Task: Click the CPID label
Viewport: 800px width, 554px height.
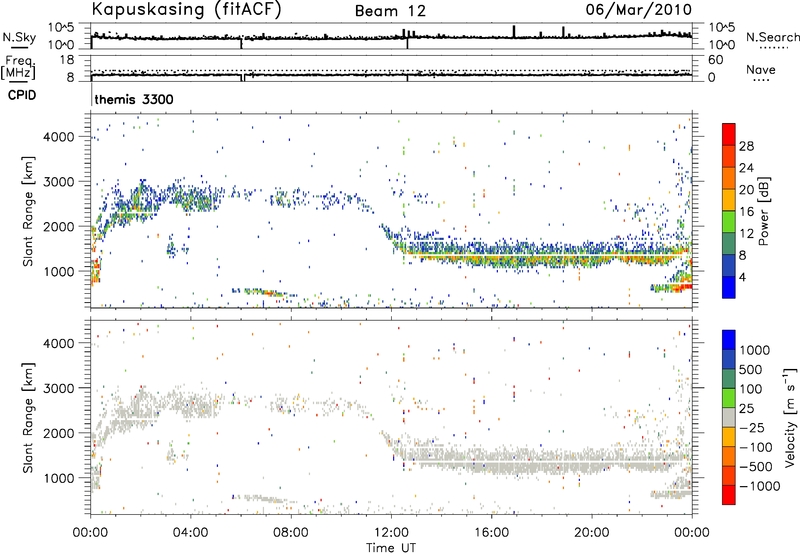Action: coord(22,95)
